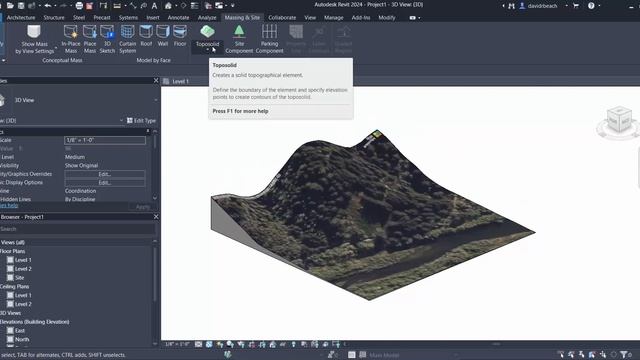
Task: Click the Print icon in quick access toolbar
Action: 79,5
